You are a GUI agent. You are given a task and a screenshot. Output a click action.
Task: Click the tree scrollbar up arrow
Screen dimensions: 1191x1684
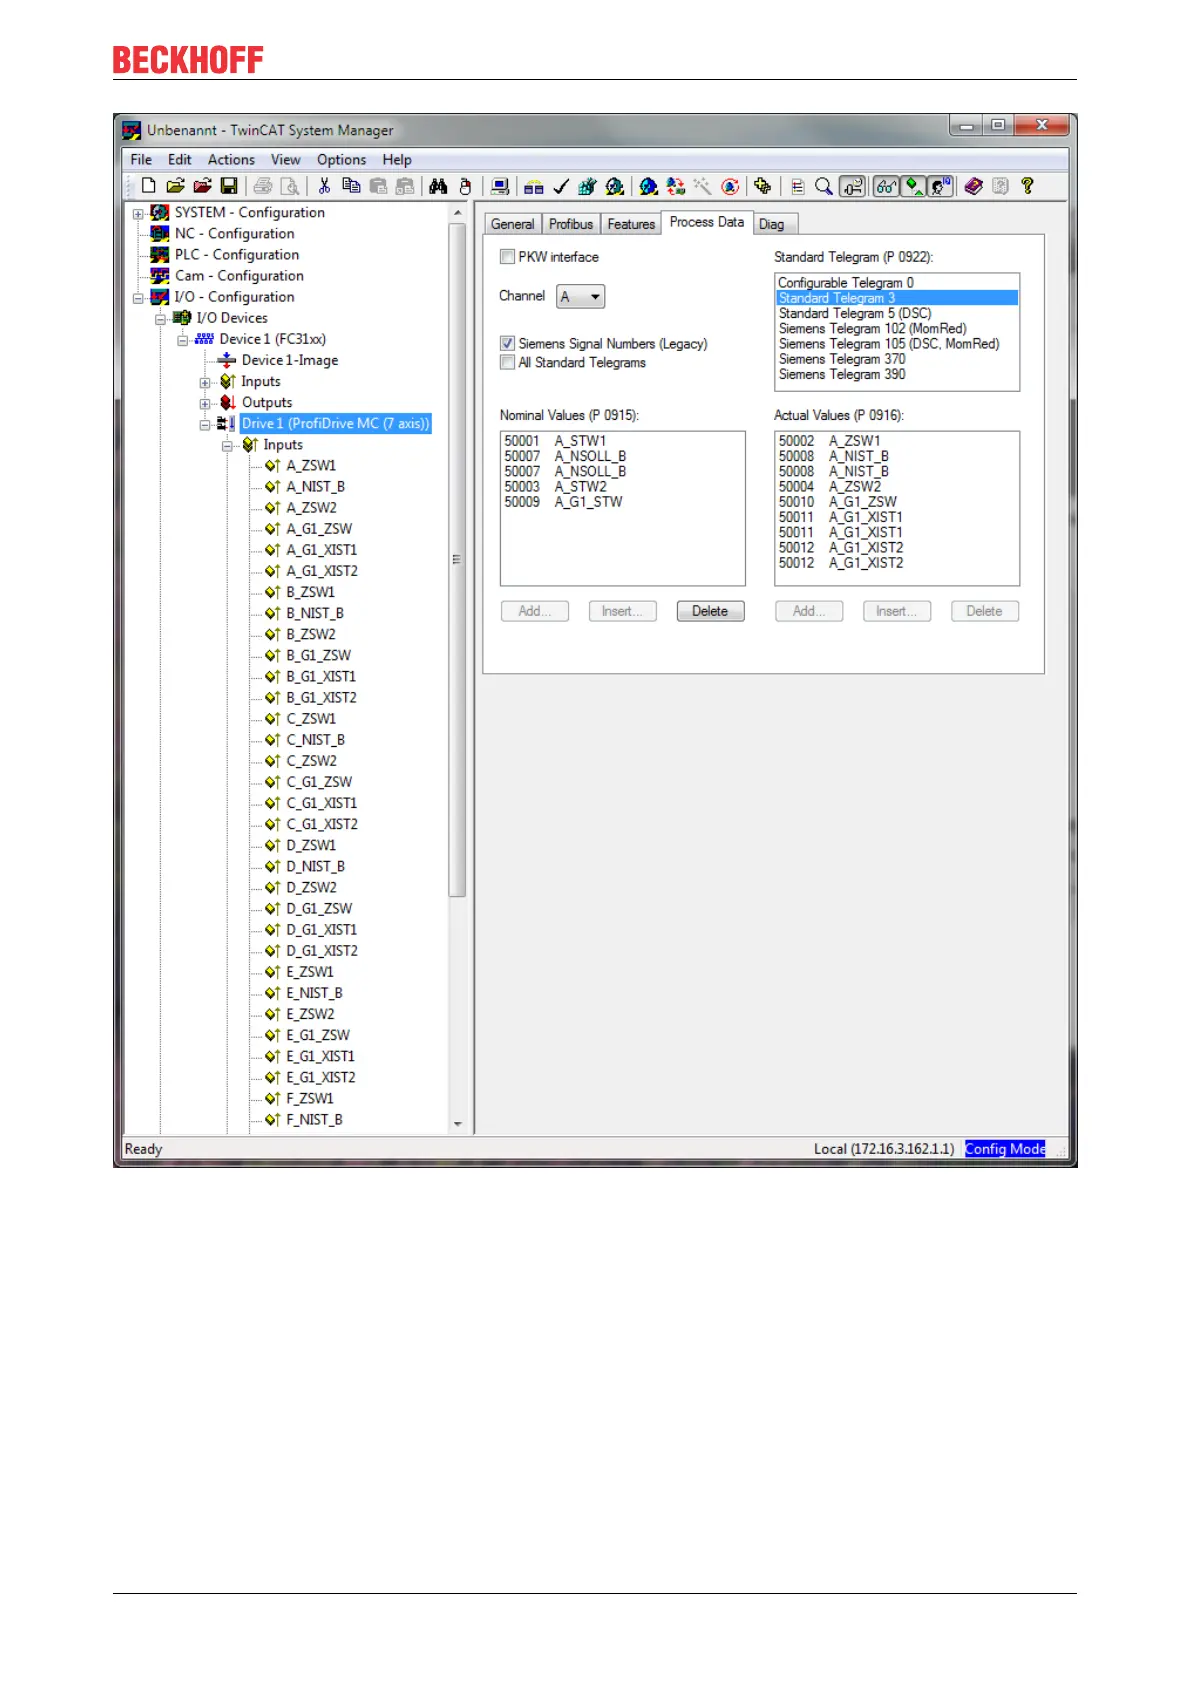pyautogui.click(x=458, y=213)
